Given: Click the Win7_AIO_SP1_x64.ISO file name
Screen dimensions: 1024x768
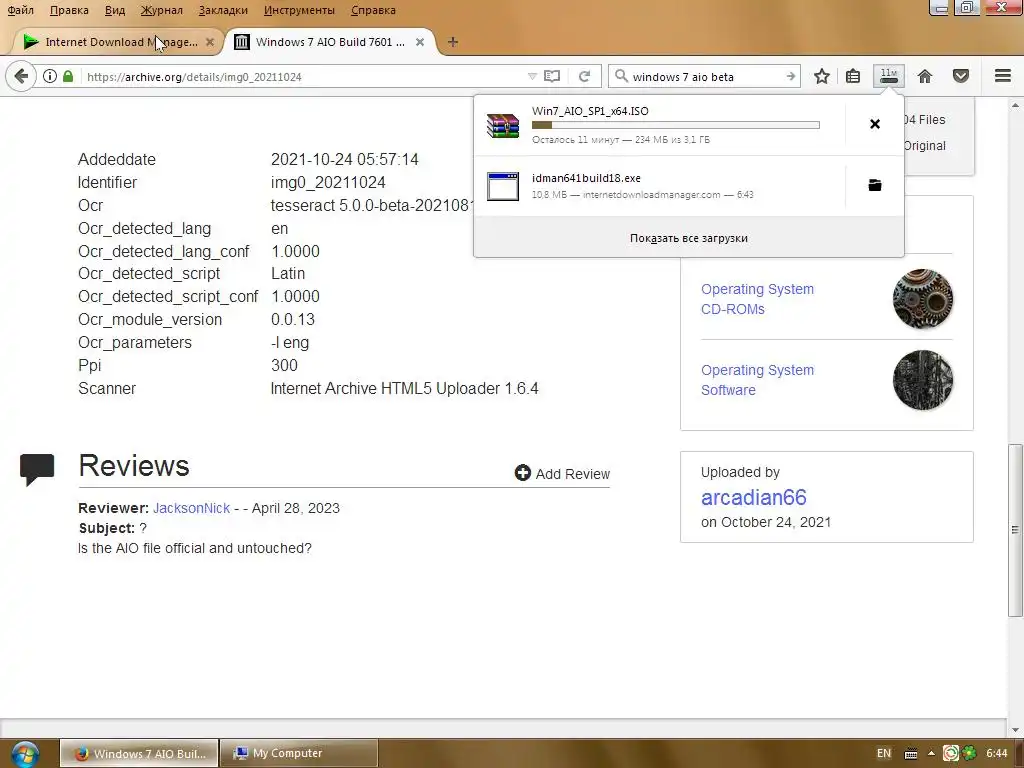Looking at the screenshot, I should [x=590, y=111].
